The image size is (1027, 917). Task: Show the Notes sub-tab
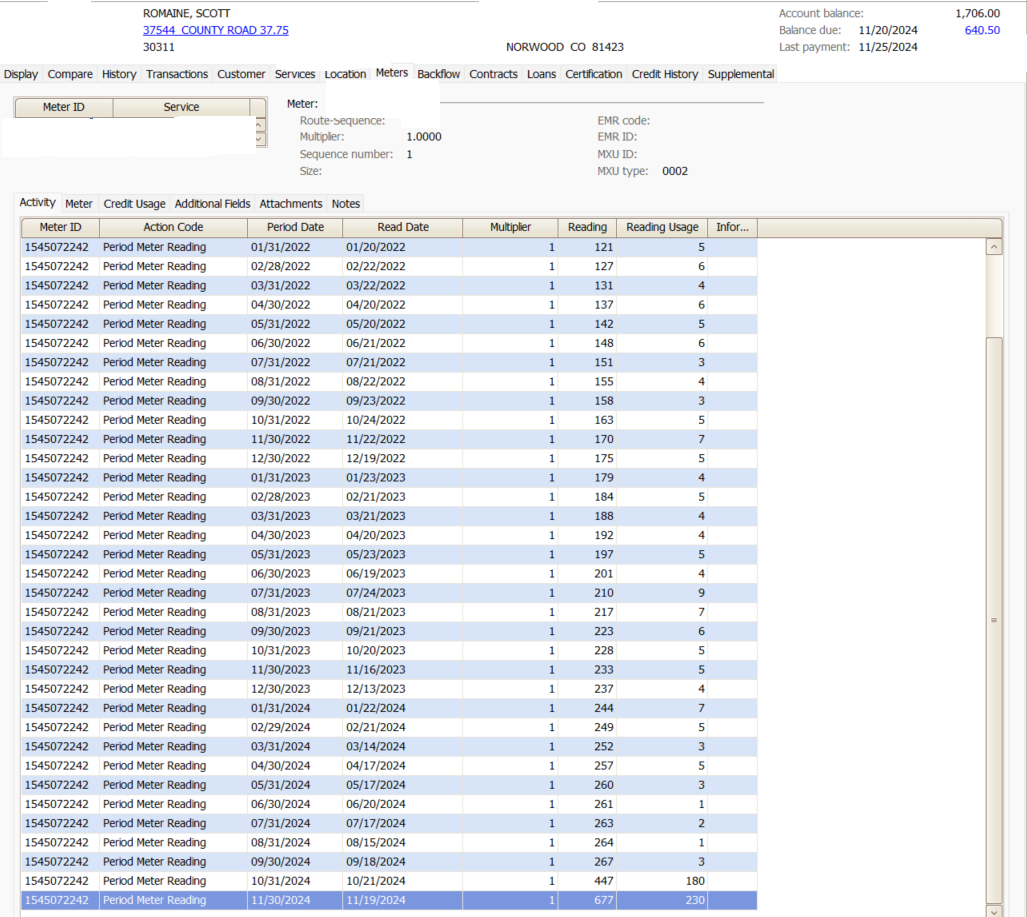click(346, 204)
